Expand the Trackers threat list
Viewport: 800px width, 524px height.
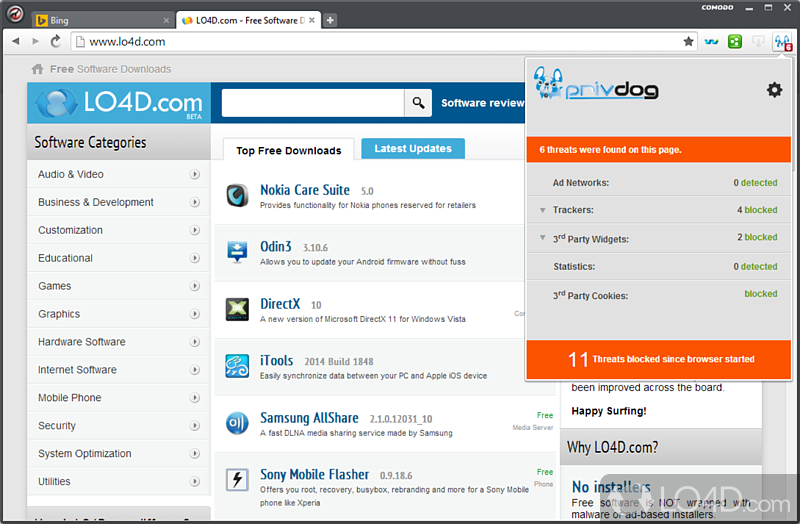point(543,210)
